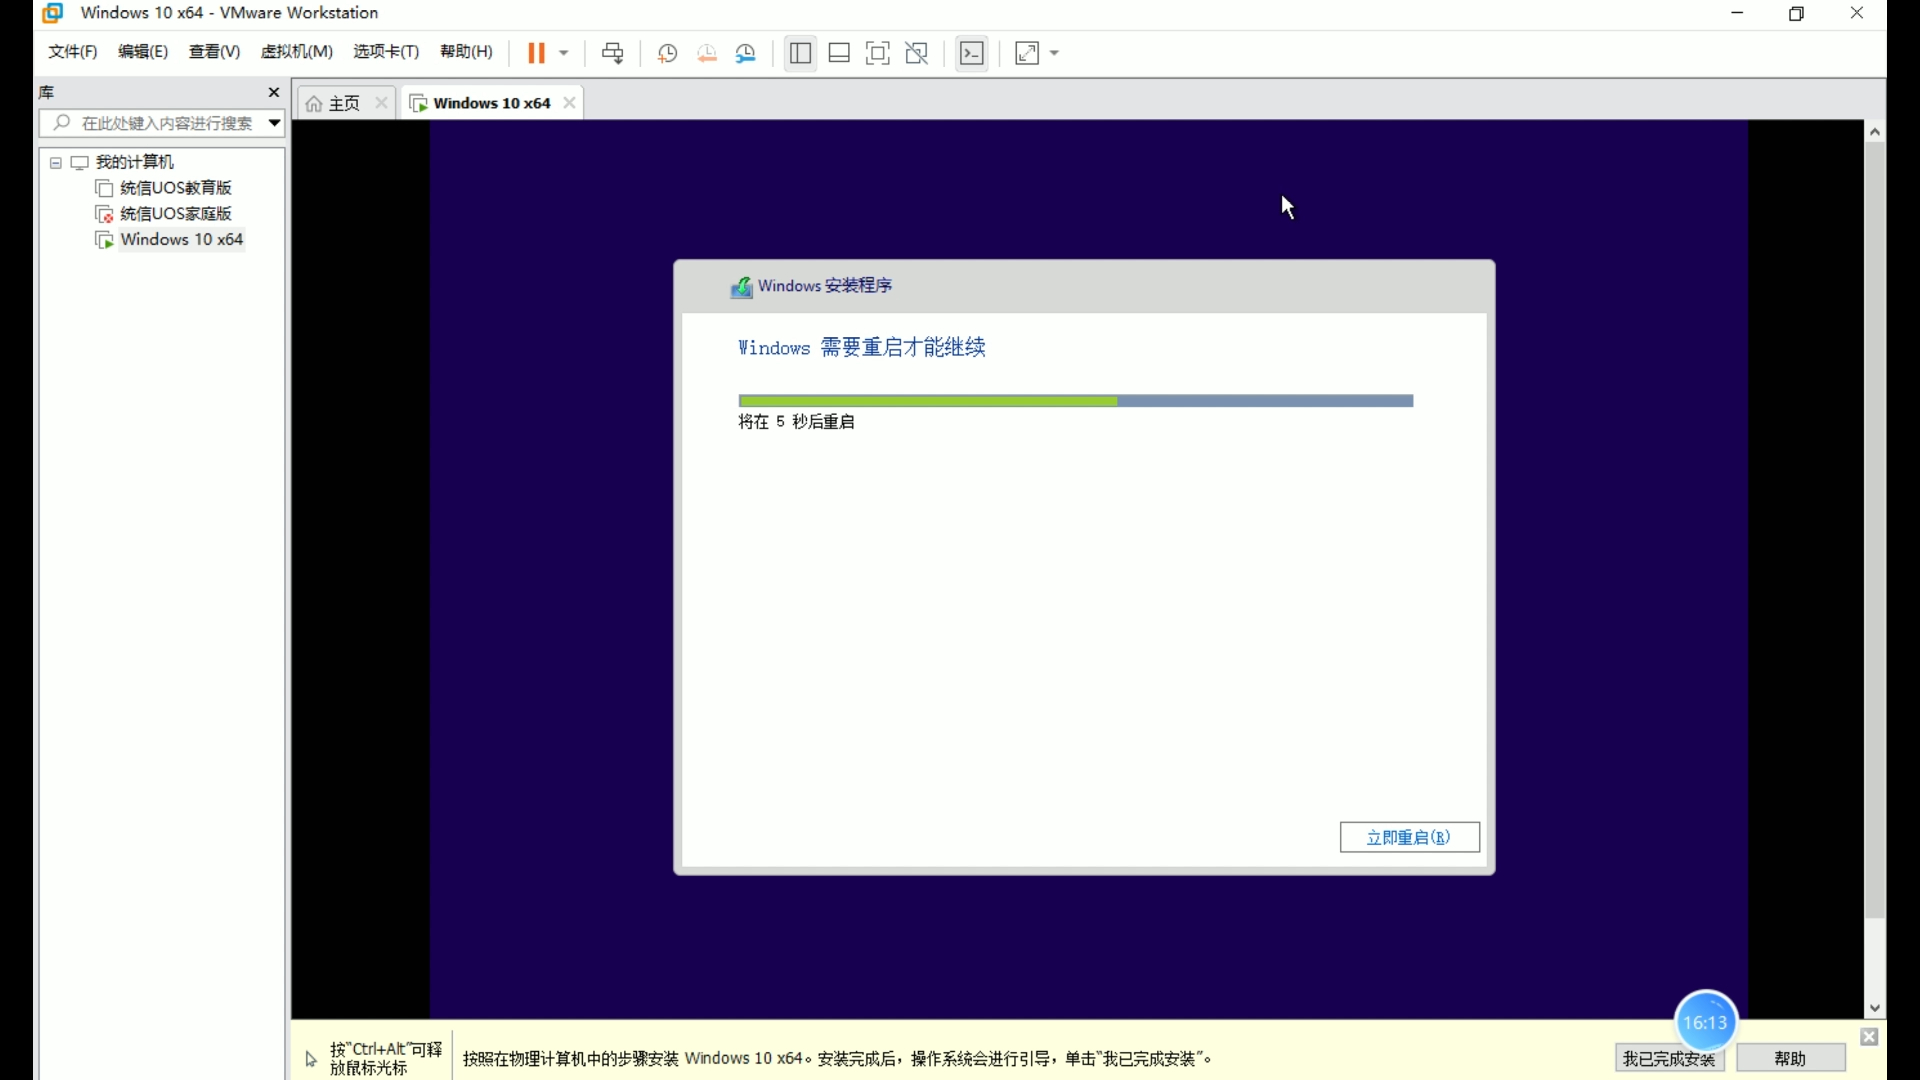Open the 虚拟机(M) menu
Screen dimensions: 1920x1080
point(296,52)
